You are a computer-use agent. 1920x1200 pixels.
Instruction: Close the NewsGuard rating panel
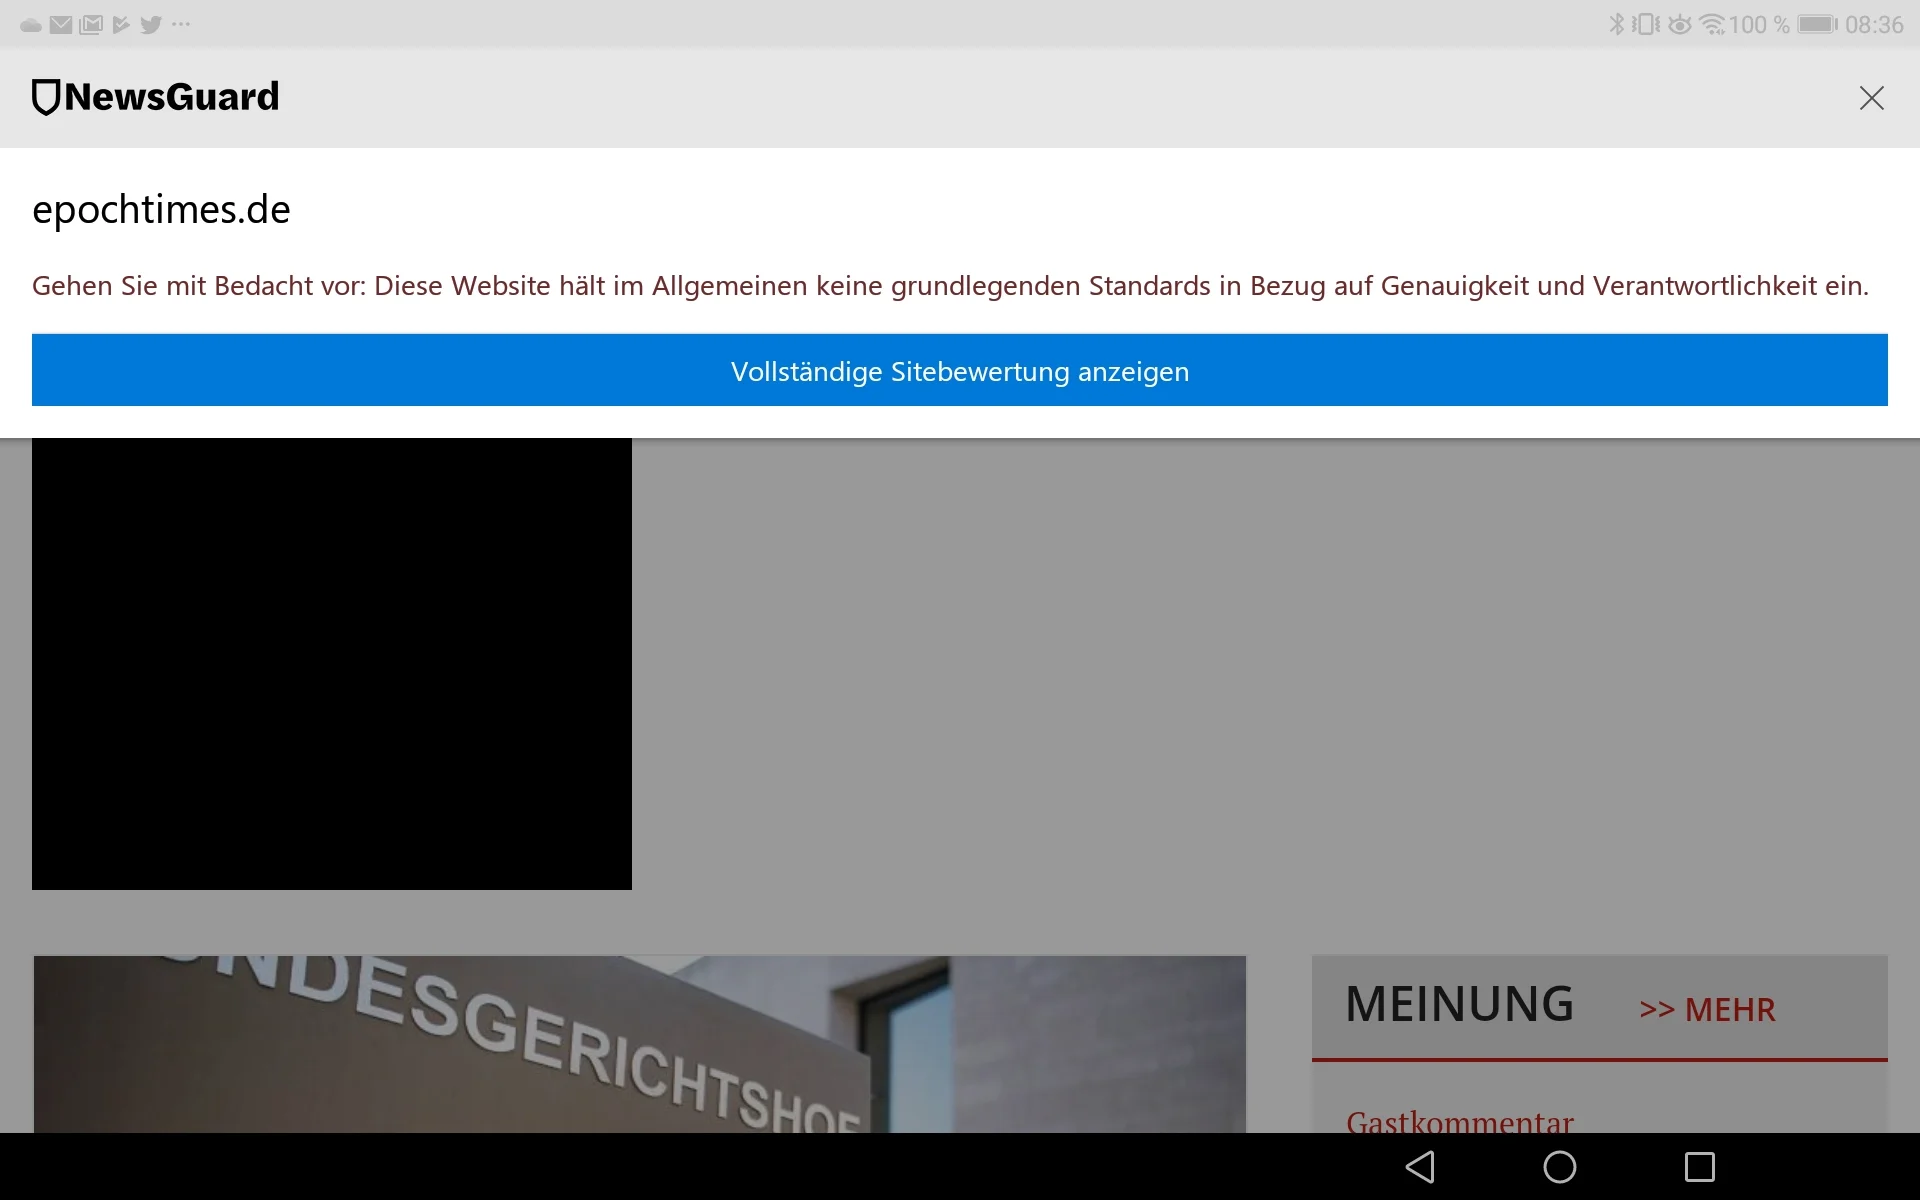tap(1871, 98)
